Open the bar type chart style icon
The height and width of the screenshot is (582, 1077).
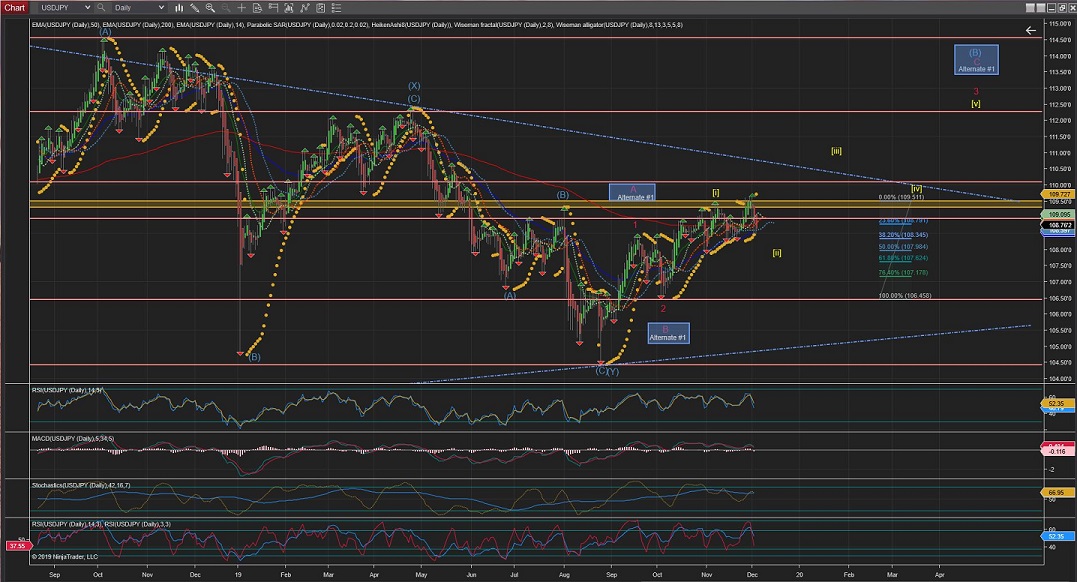[179, 8]
